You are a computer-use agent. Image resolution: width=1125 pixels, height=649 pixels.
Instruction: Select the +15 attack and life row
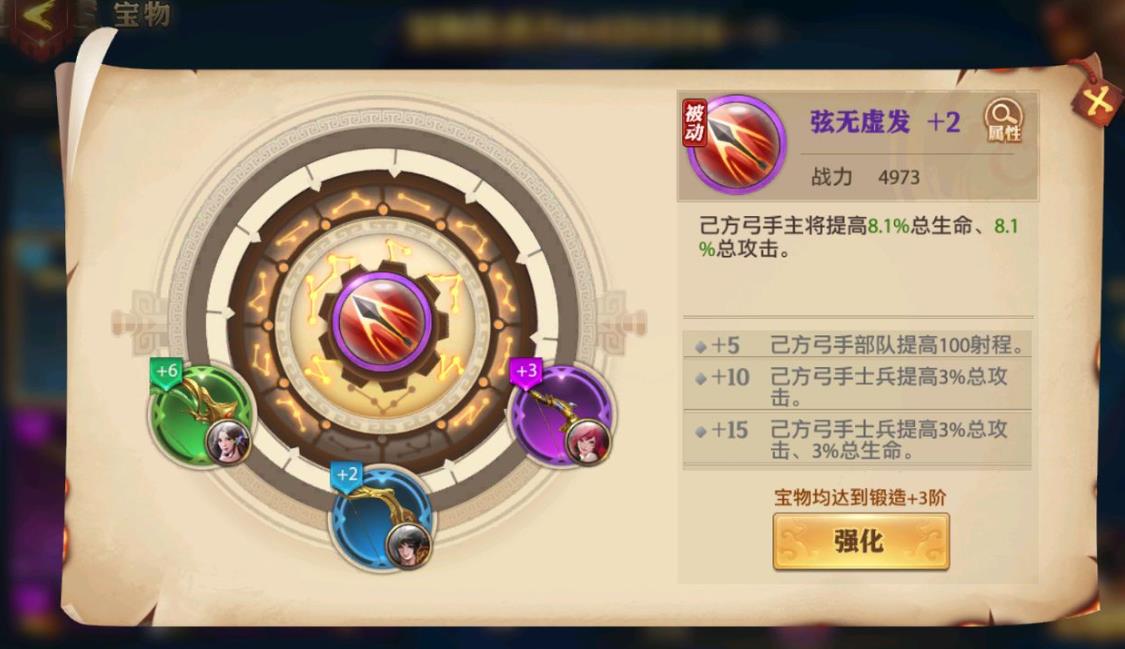click(857, 439)
